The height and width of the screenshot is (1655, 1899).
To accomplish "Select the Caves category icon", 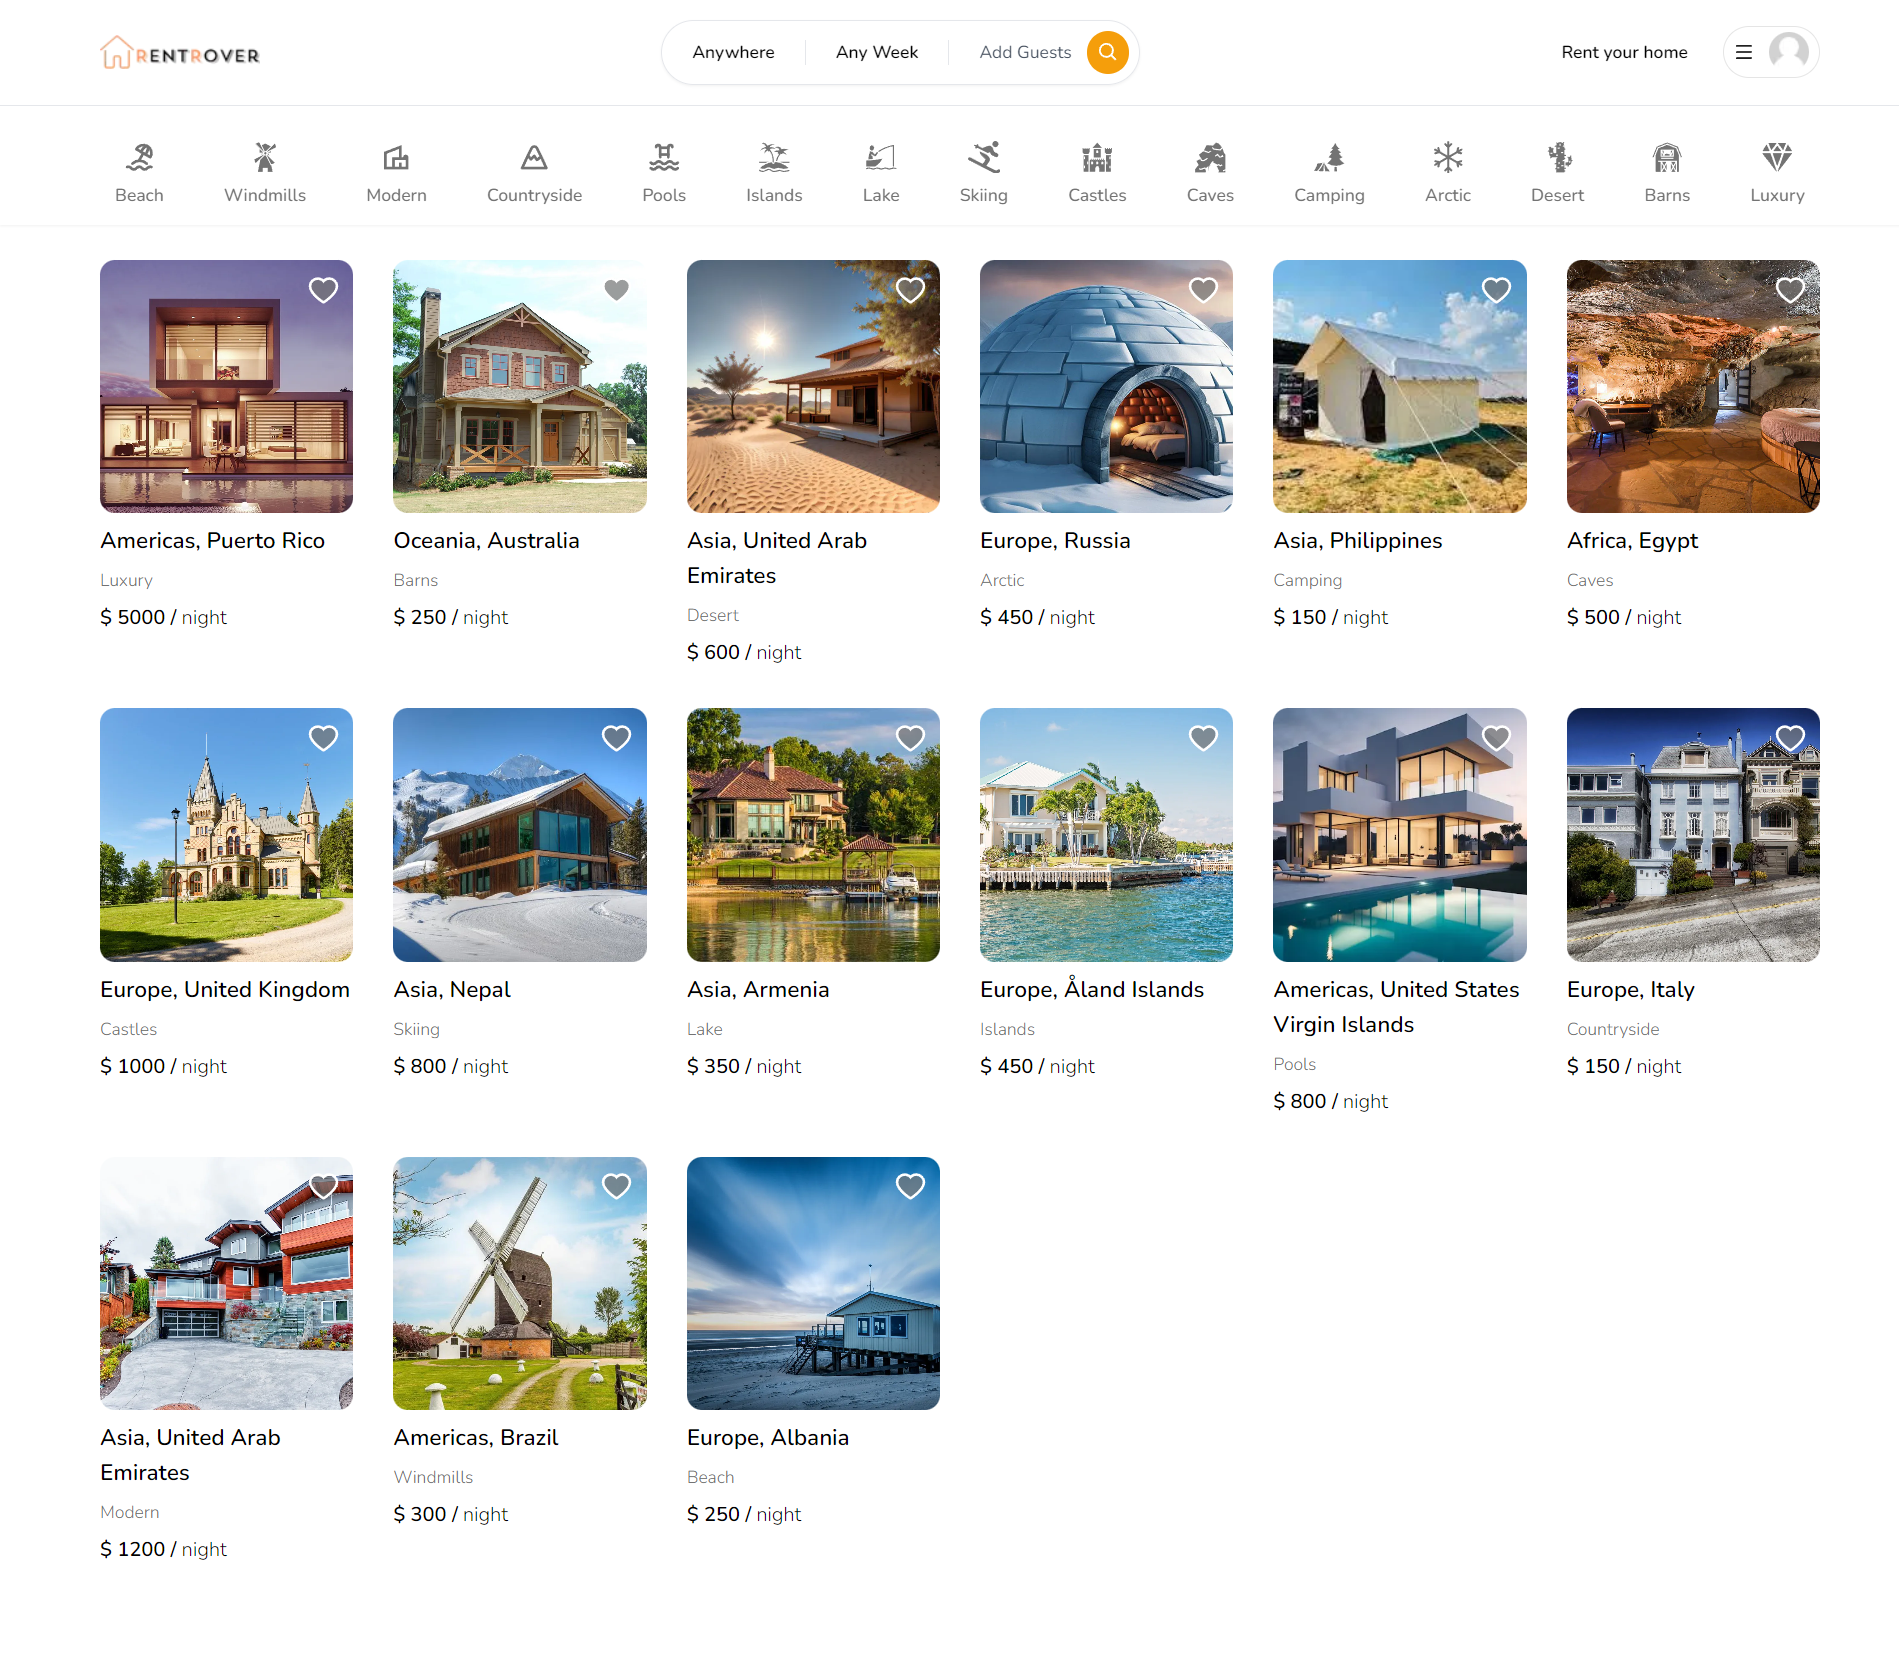I will [1210, 172].
